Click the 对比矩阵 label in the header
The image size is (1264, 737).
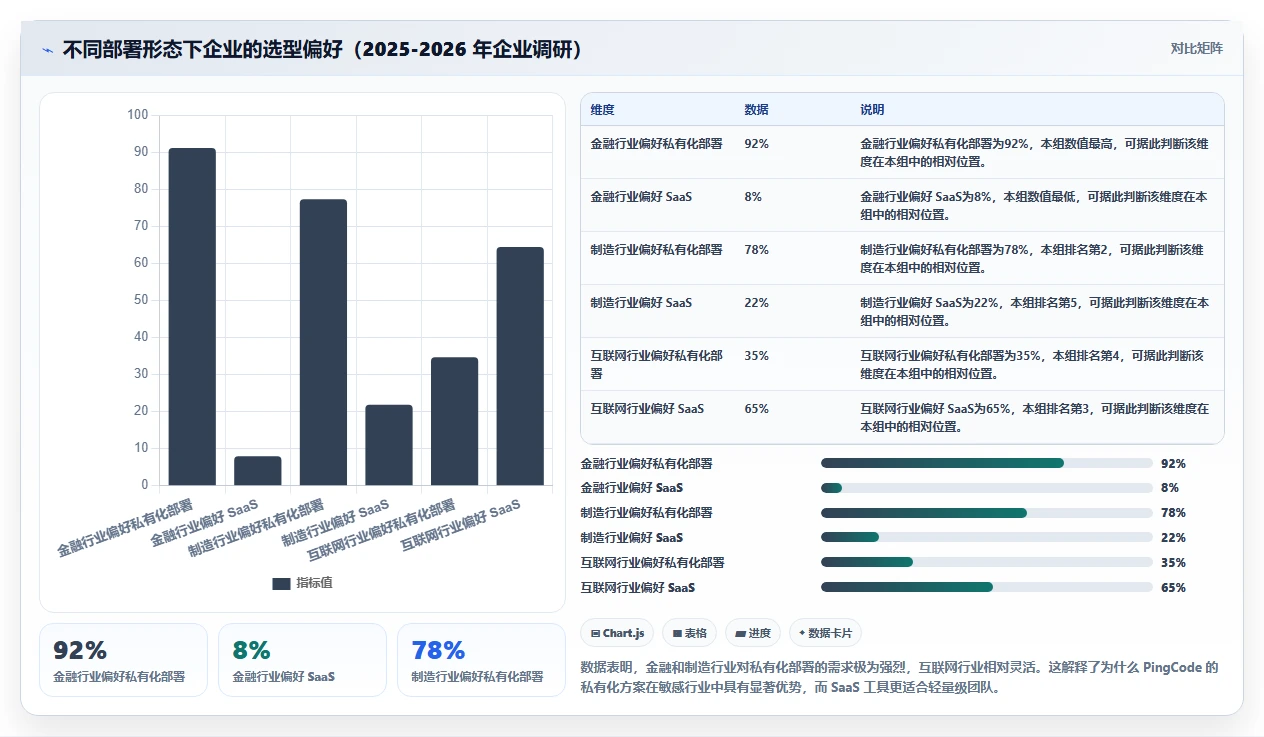click(1196, 48)
